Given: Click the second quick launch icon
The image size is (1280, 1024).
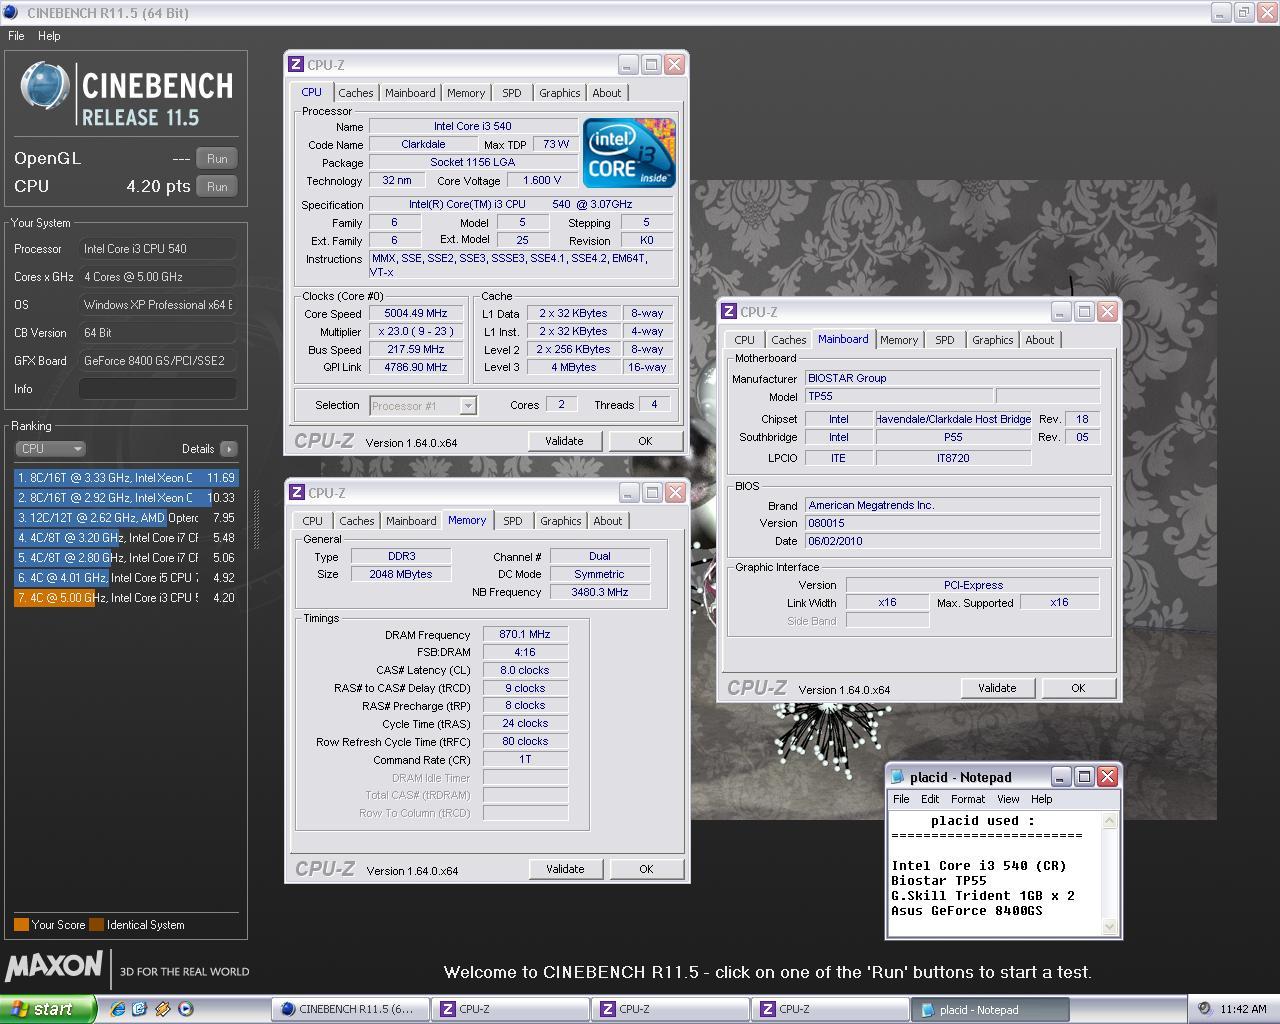Looking at the screenshot, I should (x=139, y=1009).
